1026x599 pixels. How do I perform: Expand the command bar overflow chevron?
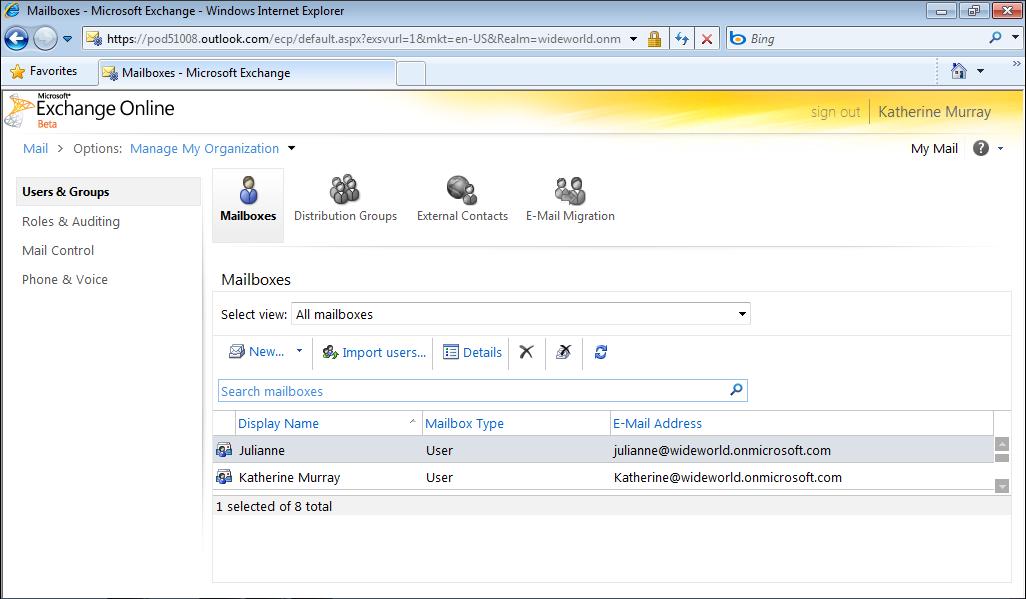(x=1016, y=64)
